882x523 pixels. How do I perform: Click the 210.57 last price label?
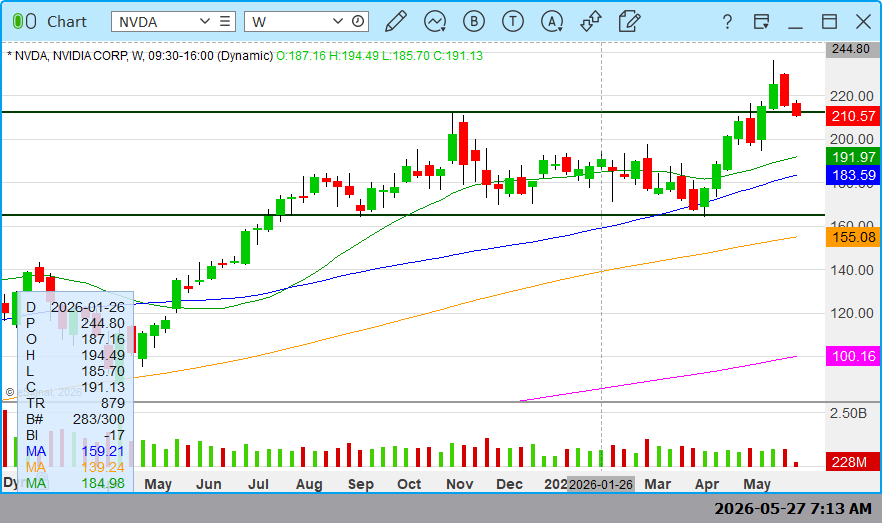853,116
